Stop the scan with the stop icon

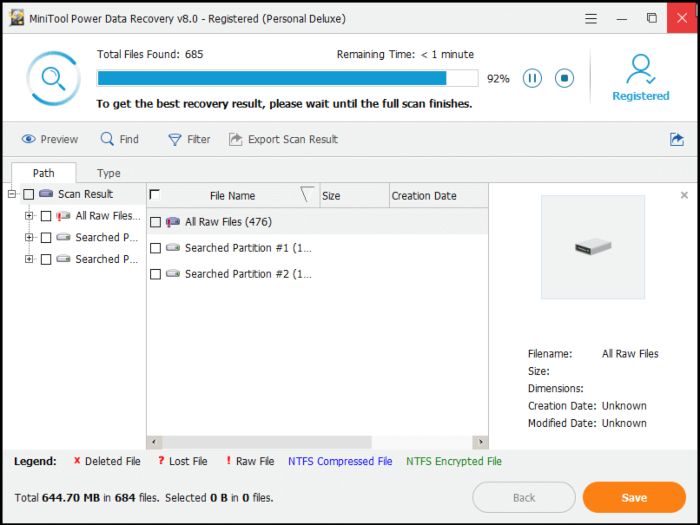564,79
